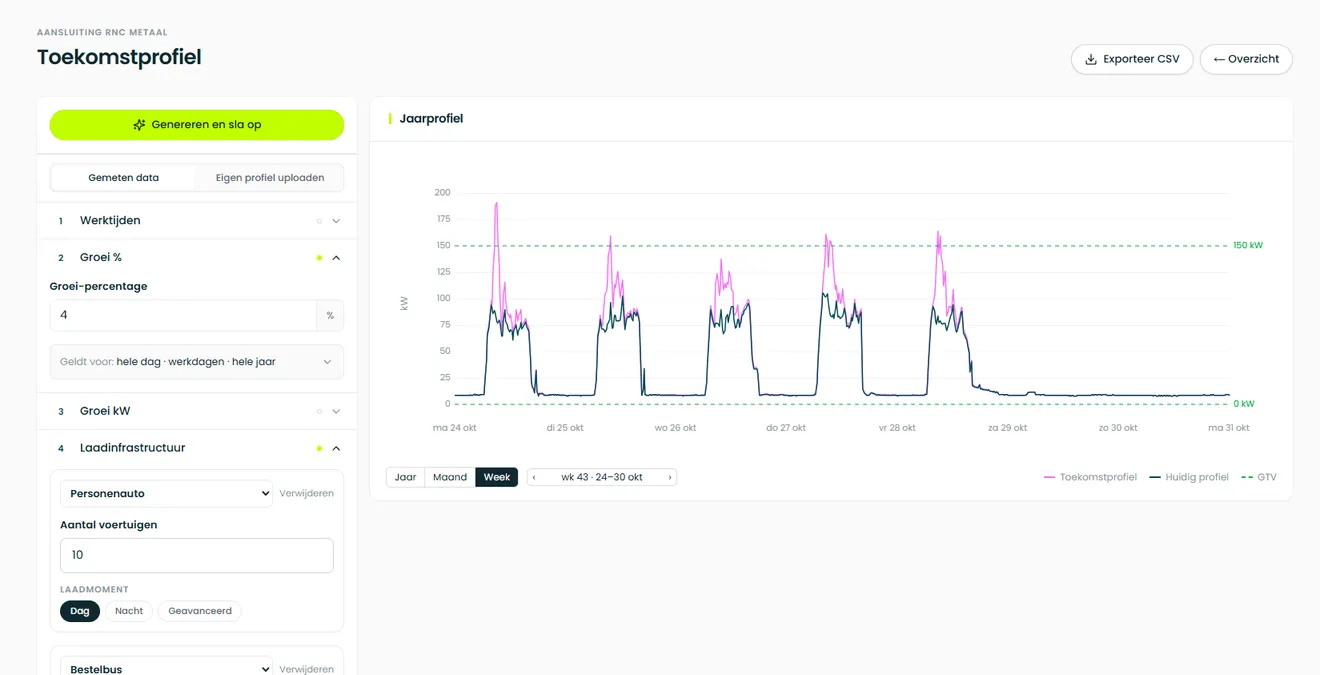The image size is (1320, 675).
Task: Click Verwijderen next to Personenauto
Action: 307,493
